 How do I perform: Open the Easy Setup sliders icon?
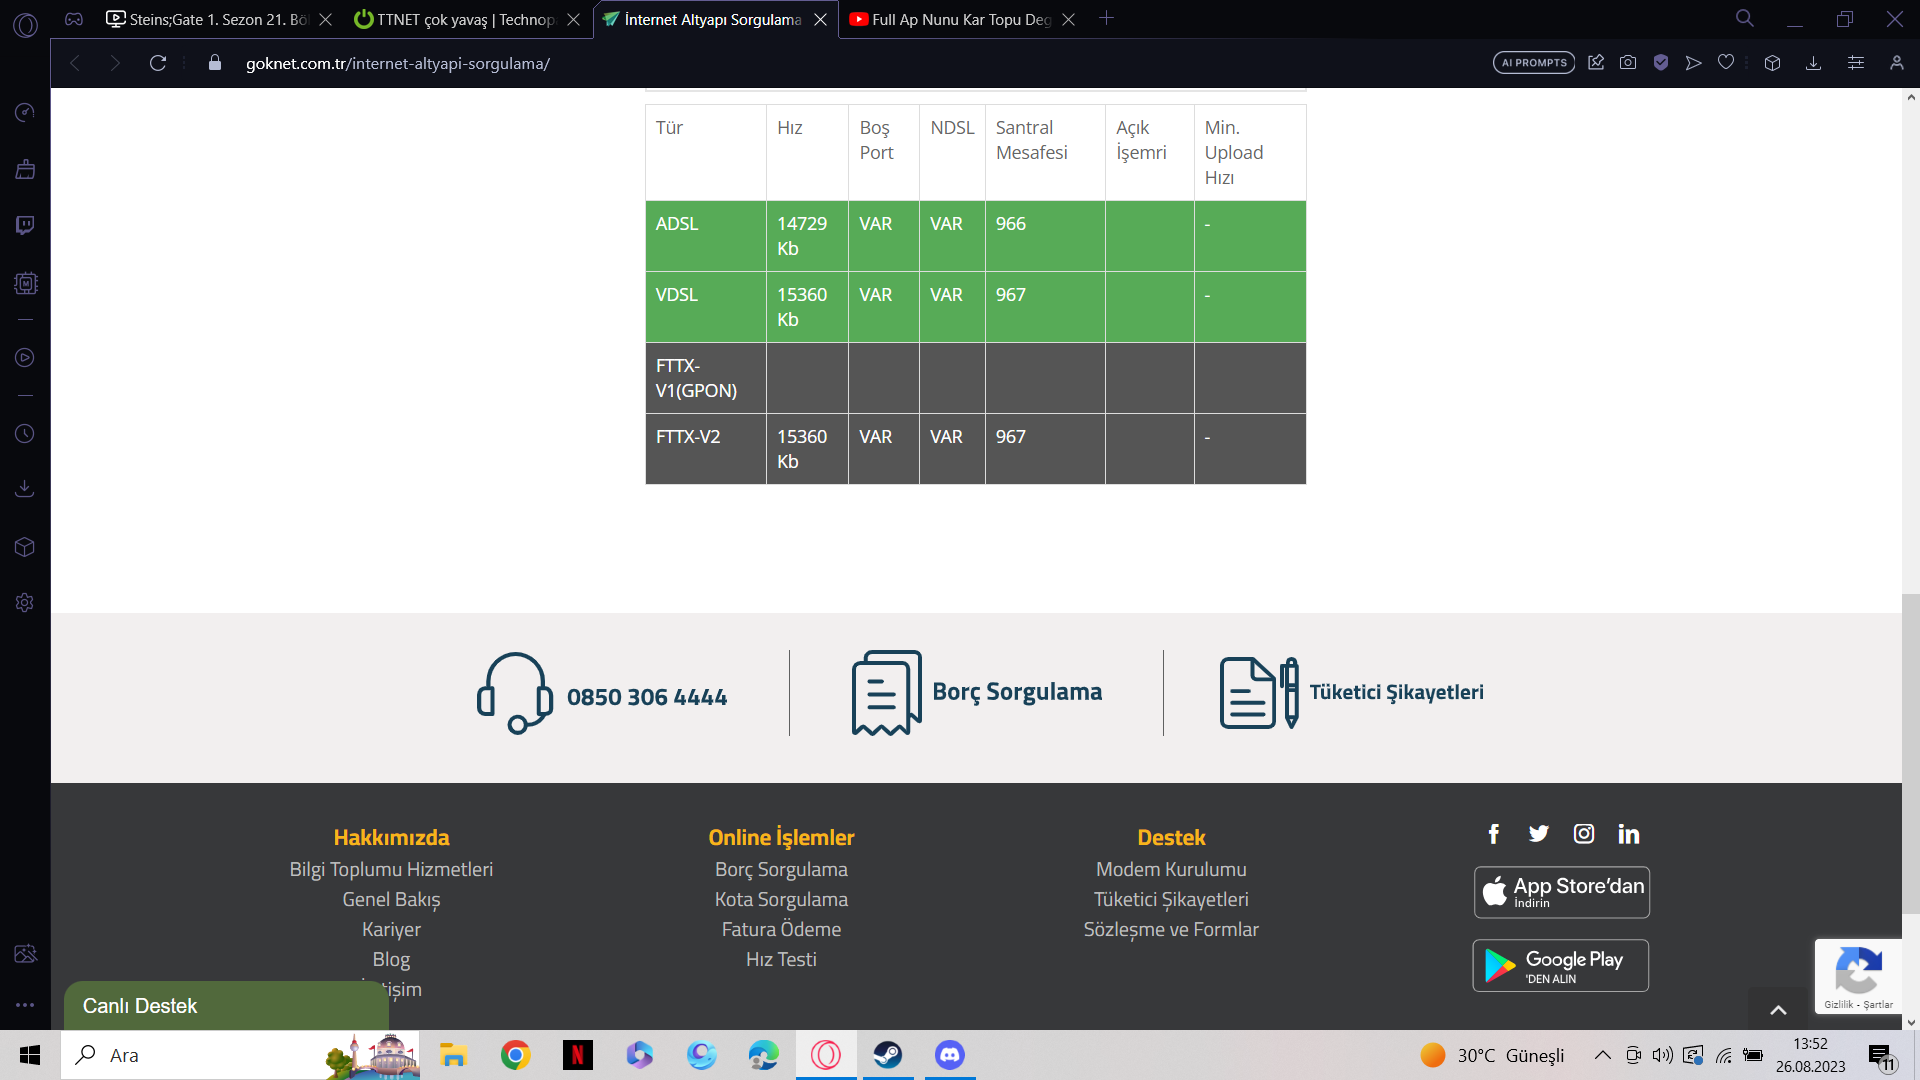point(1856,63)
